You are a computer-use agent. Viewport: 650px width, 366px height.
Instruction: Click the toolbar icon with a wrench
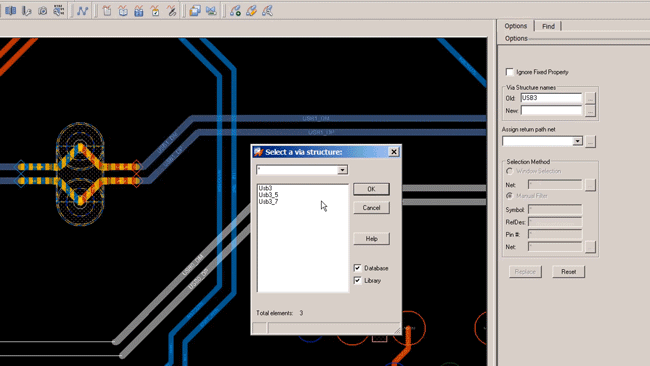pyautogui.click(x=27, y=11)
